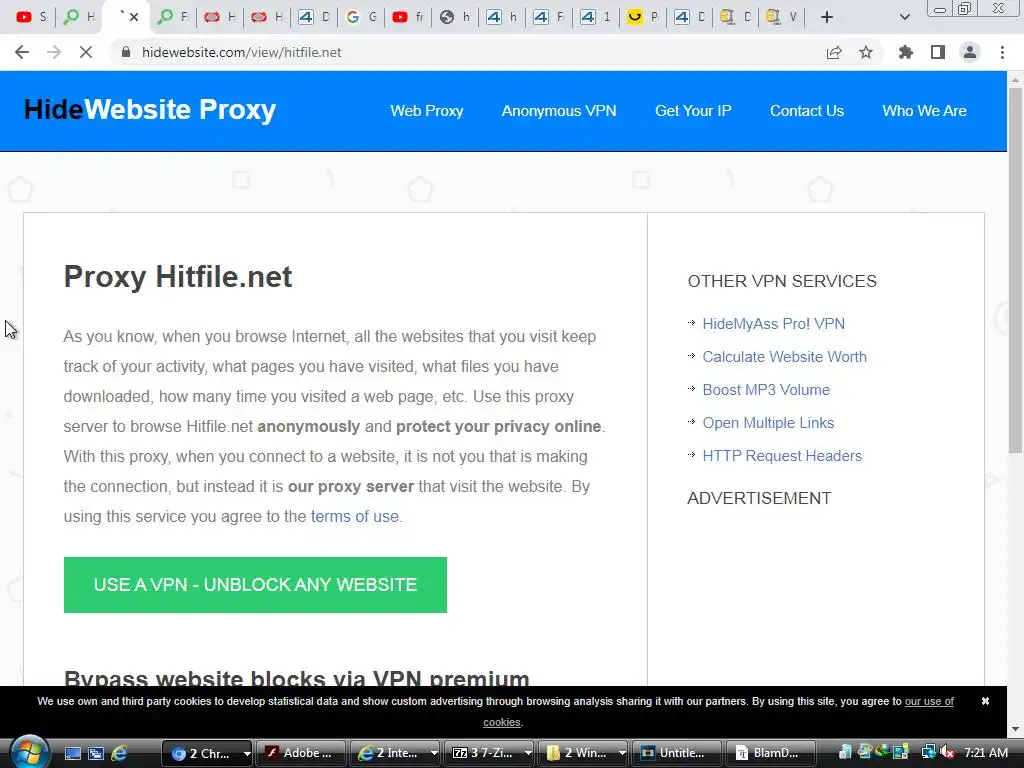Open the Chrome three-dot menu
The width and height of the screenshot is (1024, 768).
click(1002, 52)
